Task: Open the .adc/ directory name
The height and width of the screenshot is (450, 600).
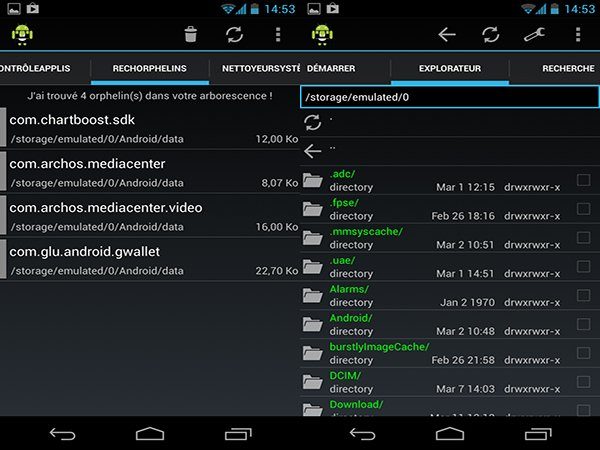Action: [342, 174]
